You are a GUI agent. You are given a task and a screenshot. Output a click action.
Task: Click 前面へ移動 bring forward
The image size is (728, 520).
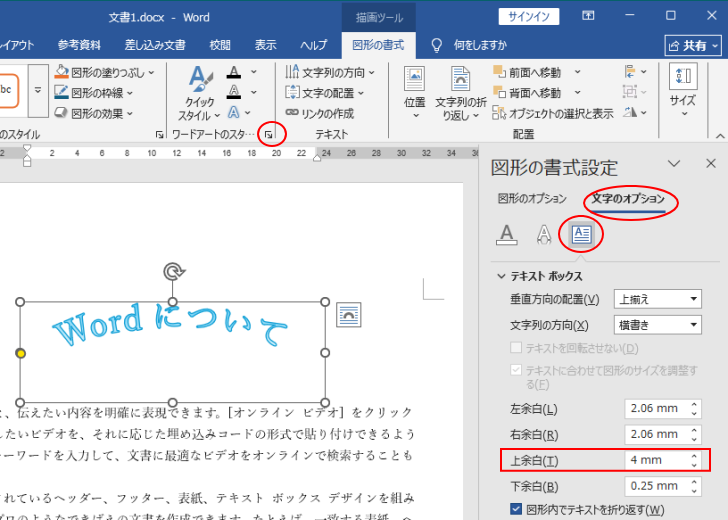(527, 72)
